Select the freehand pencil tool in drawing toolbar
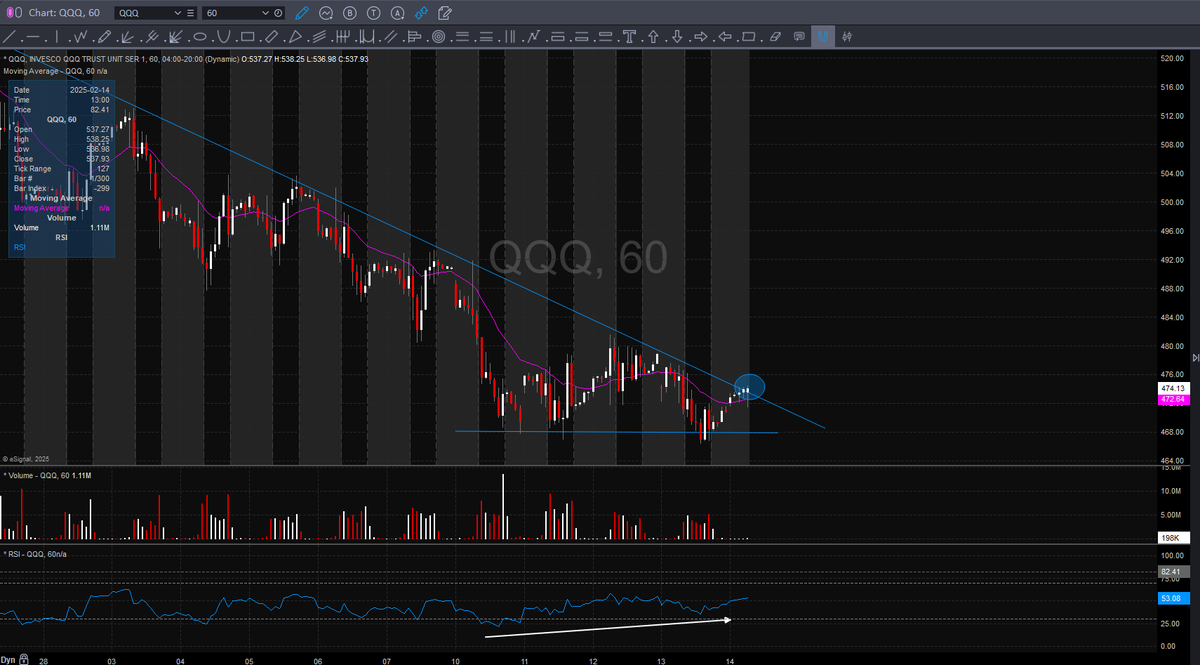 [x=104, y=37]
